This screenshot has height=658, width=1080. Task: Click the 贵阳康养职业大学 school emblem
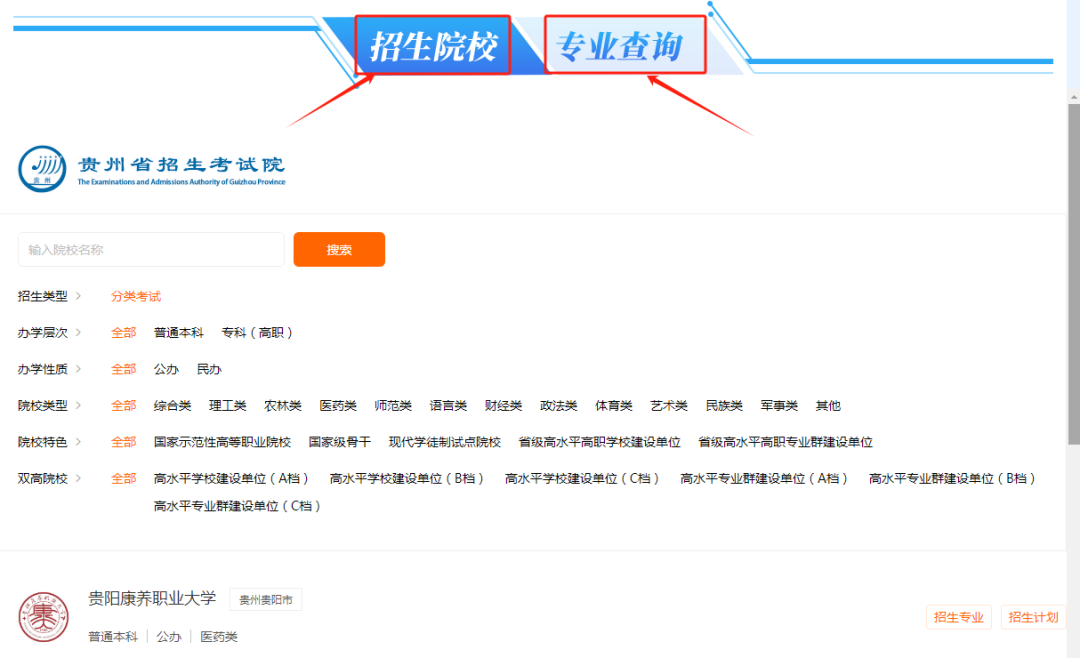(44, 617)
